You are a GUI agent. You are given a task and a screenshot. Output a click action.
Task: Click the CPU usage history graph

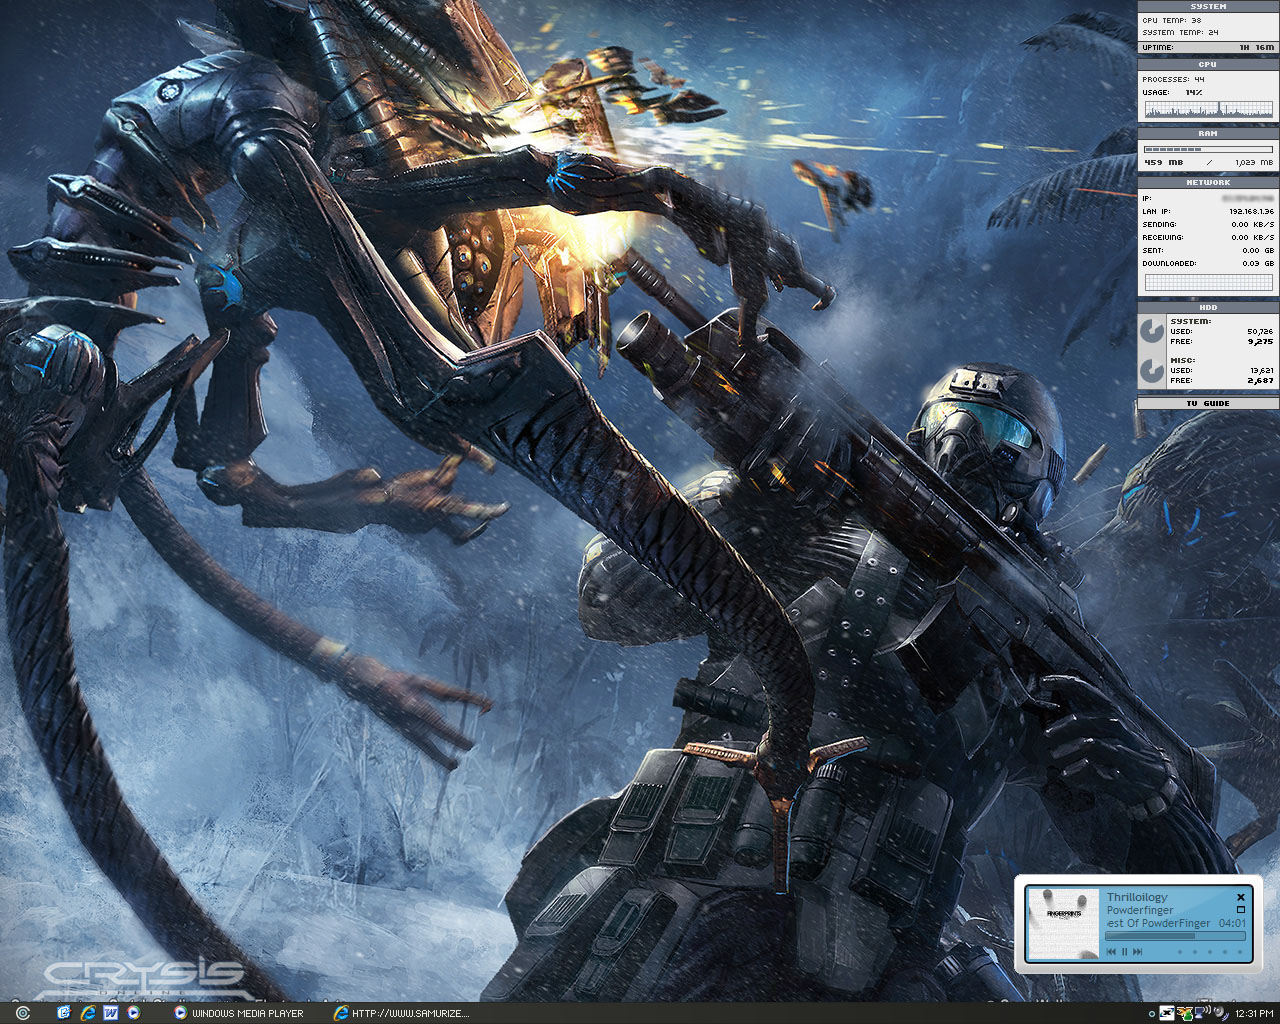(x=1208, y=108)
